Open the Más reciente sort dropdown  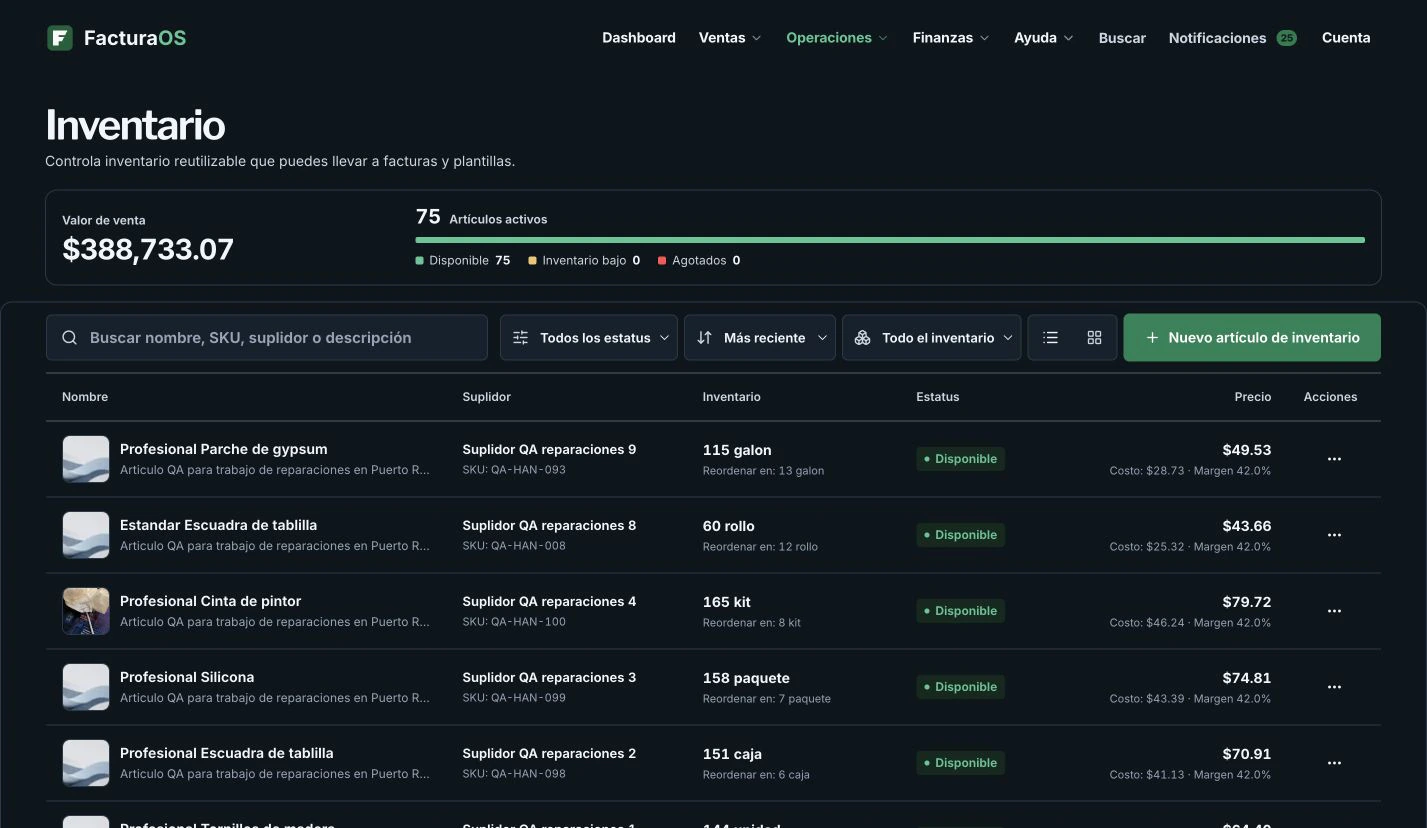pyautogui.click(x=760, y=338)
